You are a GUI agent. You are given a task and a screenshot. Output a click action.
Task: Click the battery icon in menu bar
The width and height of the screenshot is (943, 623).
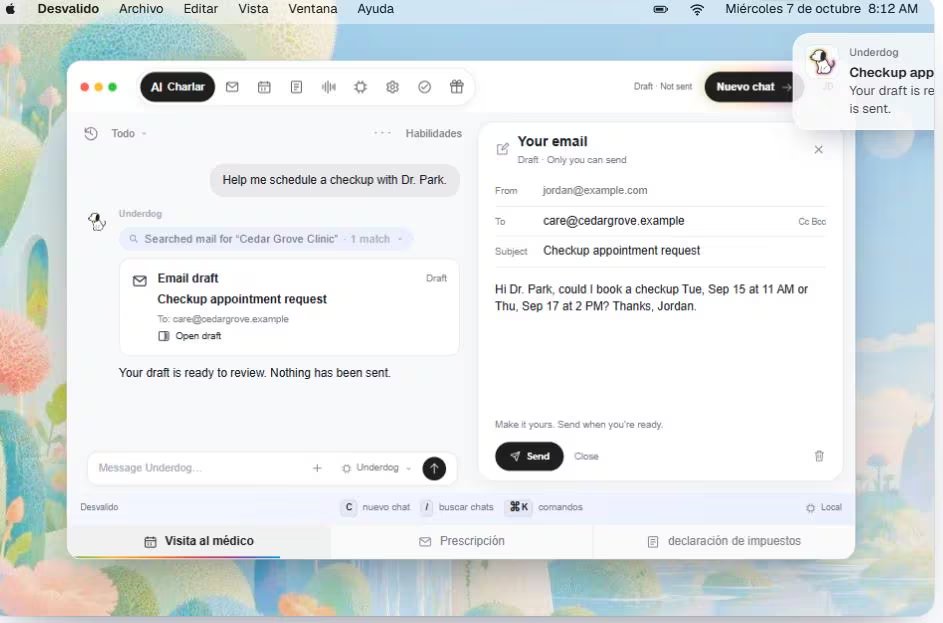[661, 9]
